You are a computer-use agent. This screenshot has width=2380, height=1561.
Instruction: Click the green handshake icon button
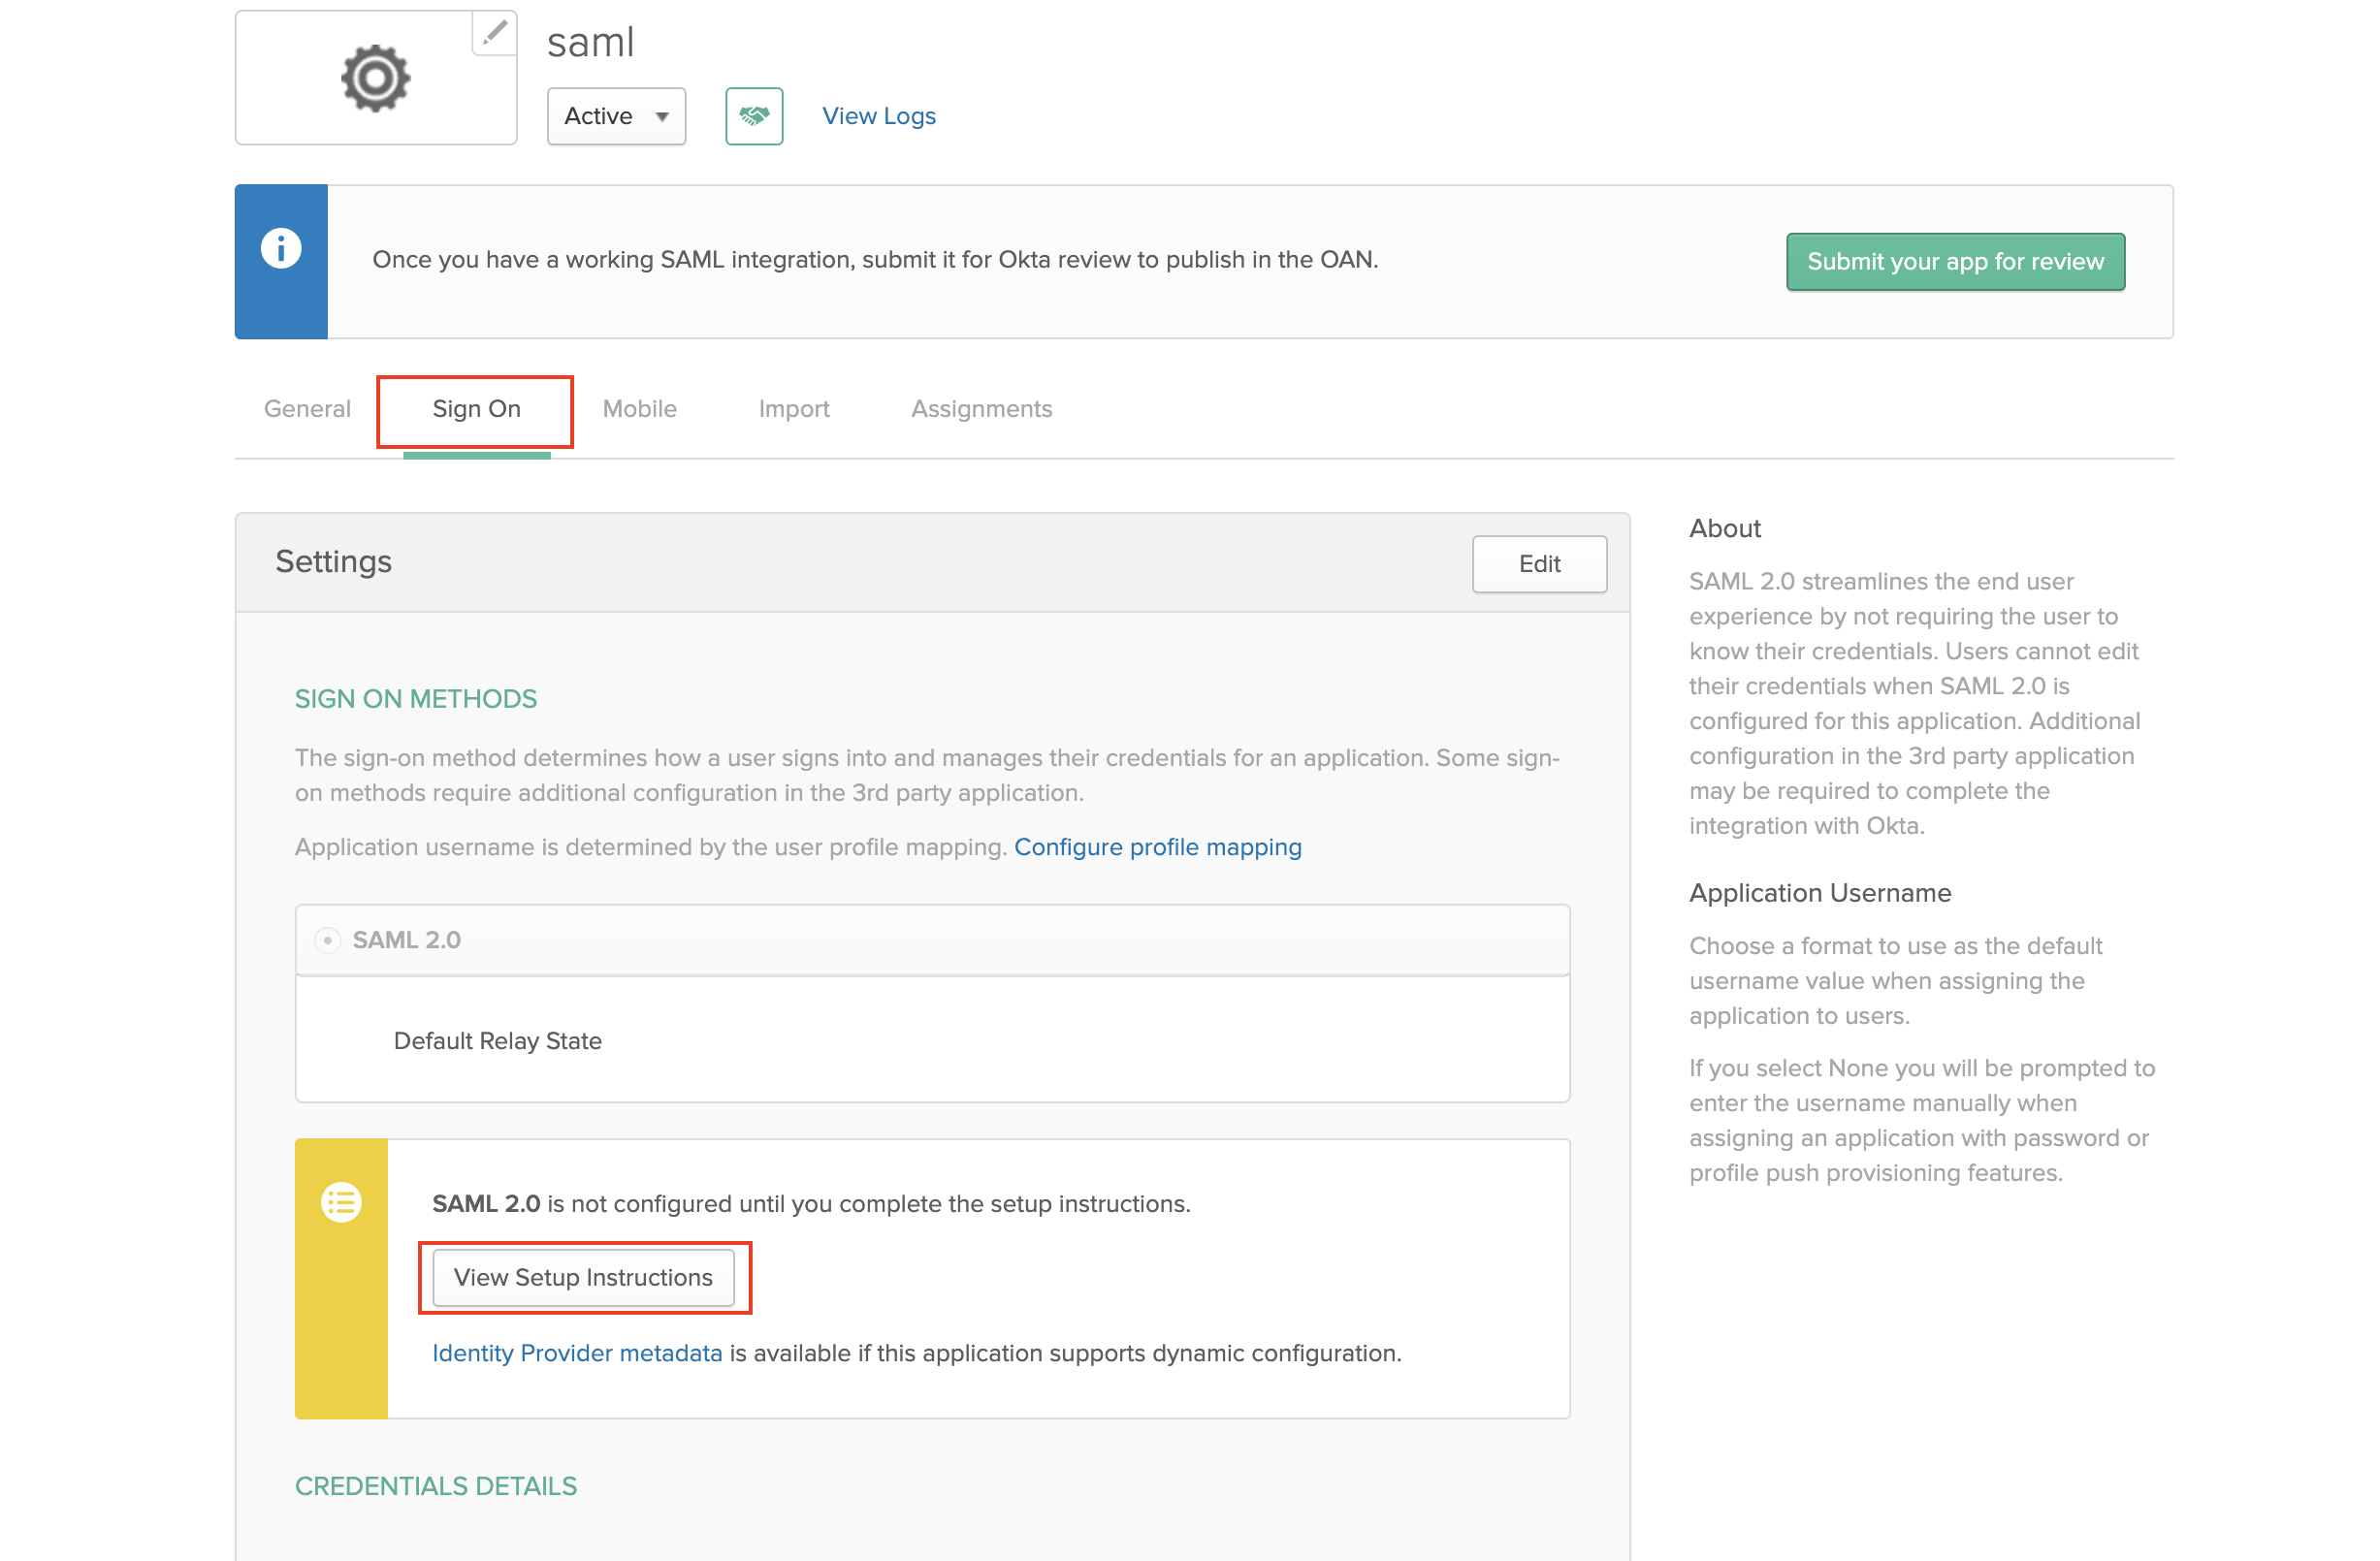pyautogui.click(x=753, y=116)
